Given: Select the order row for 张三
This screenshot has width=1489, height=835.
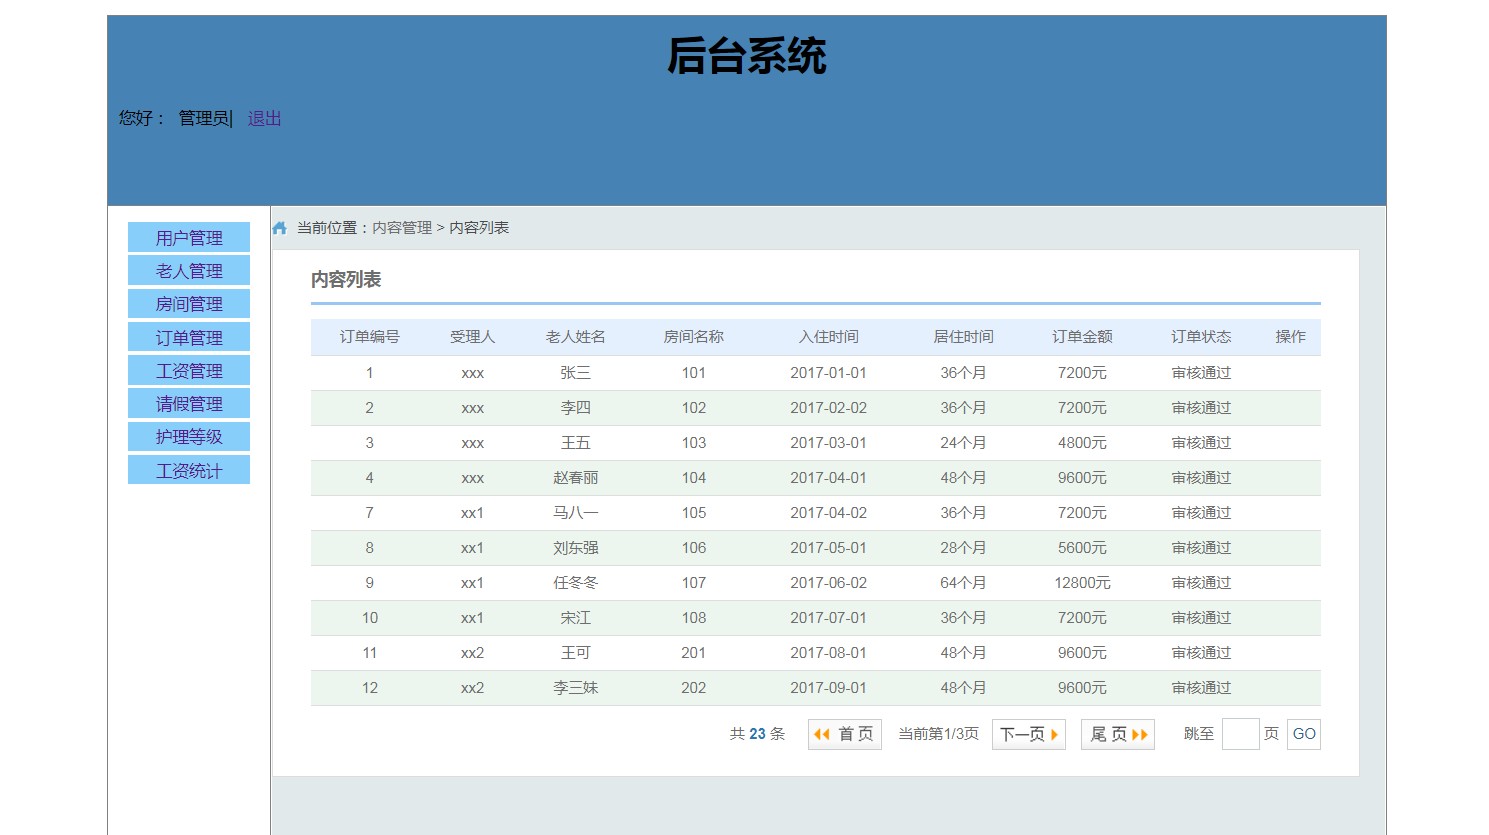Looking at the screenshot, I should tap(575, 373).
